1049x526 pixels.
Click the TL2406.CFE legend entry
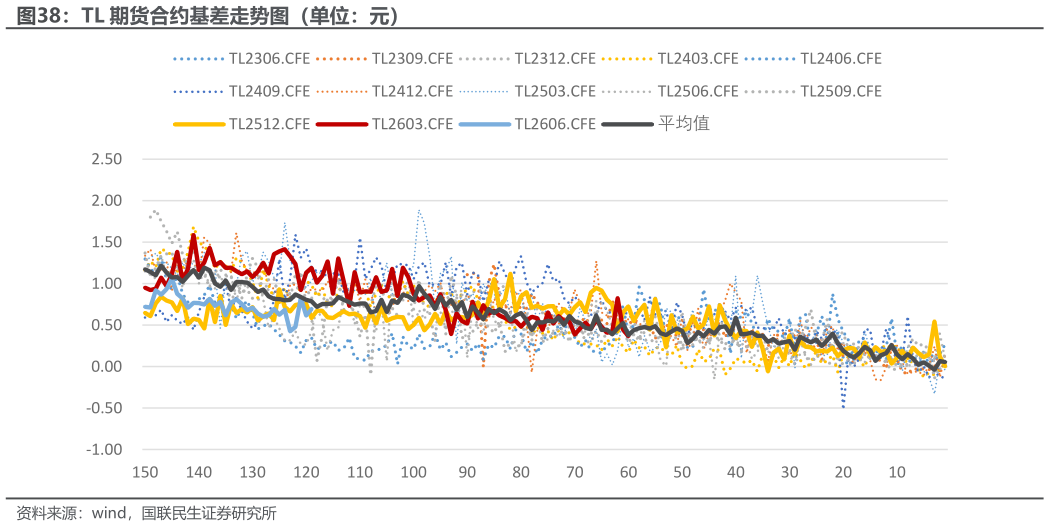click(x=841, y=59)
